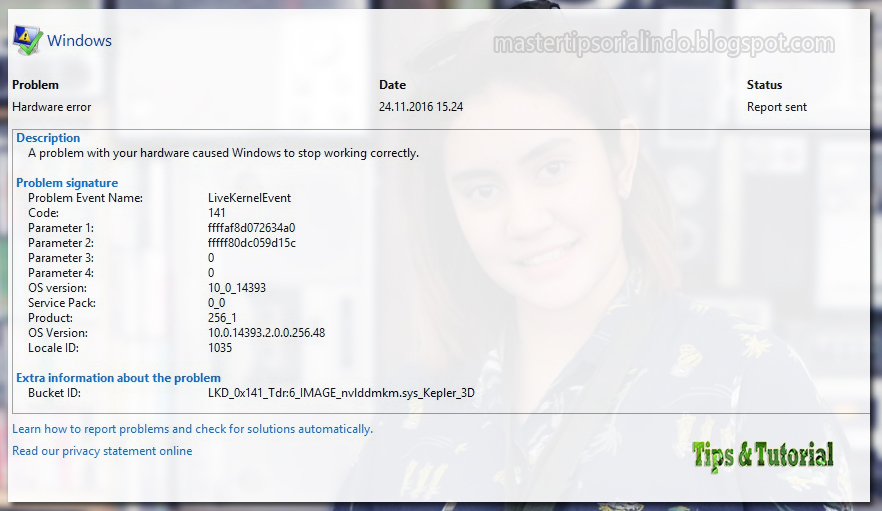Viewport: 882px width, 511px height.
Task: Click the 'Date' column heading
Action: 393,85
